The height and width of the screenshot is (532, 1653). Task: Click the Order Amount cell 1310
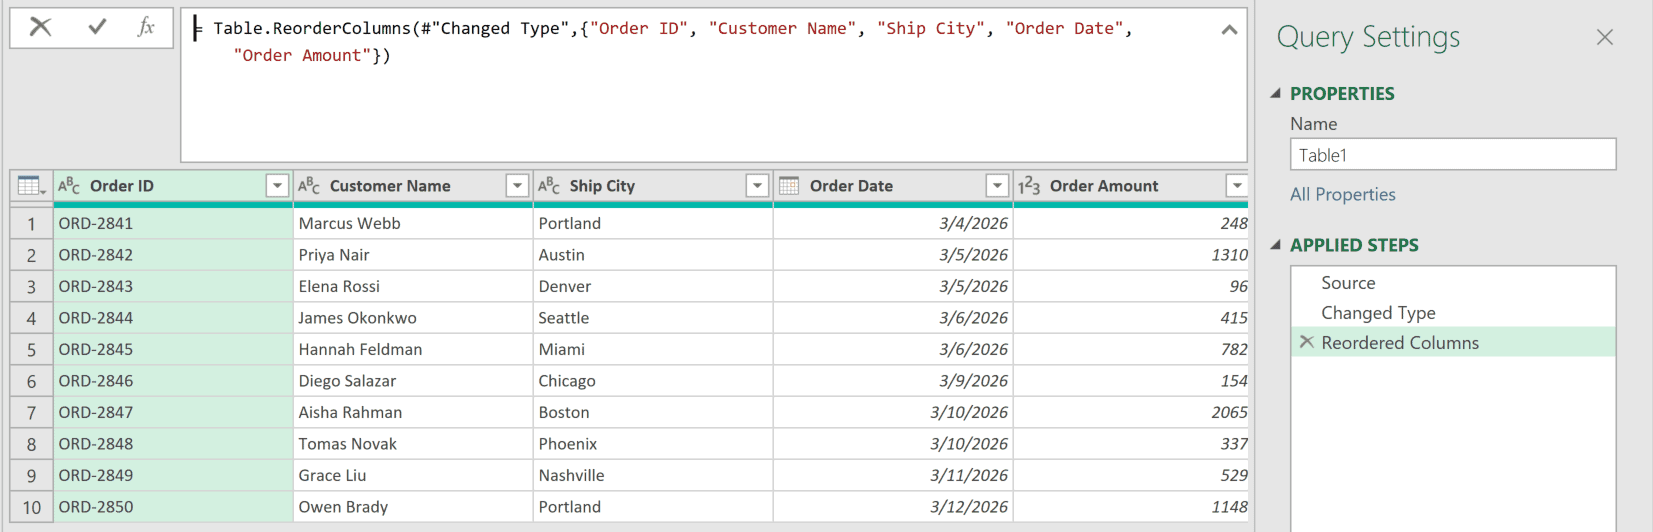tap(1131, 255)
